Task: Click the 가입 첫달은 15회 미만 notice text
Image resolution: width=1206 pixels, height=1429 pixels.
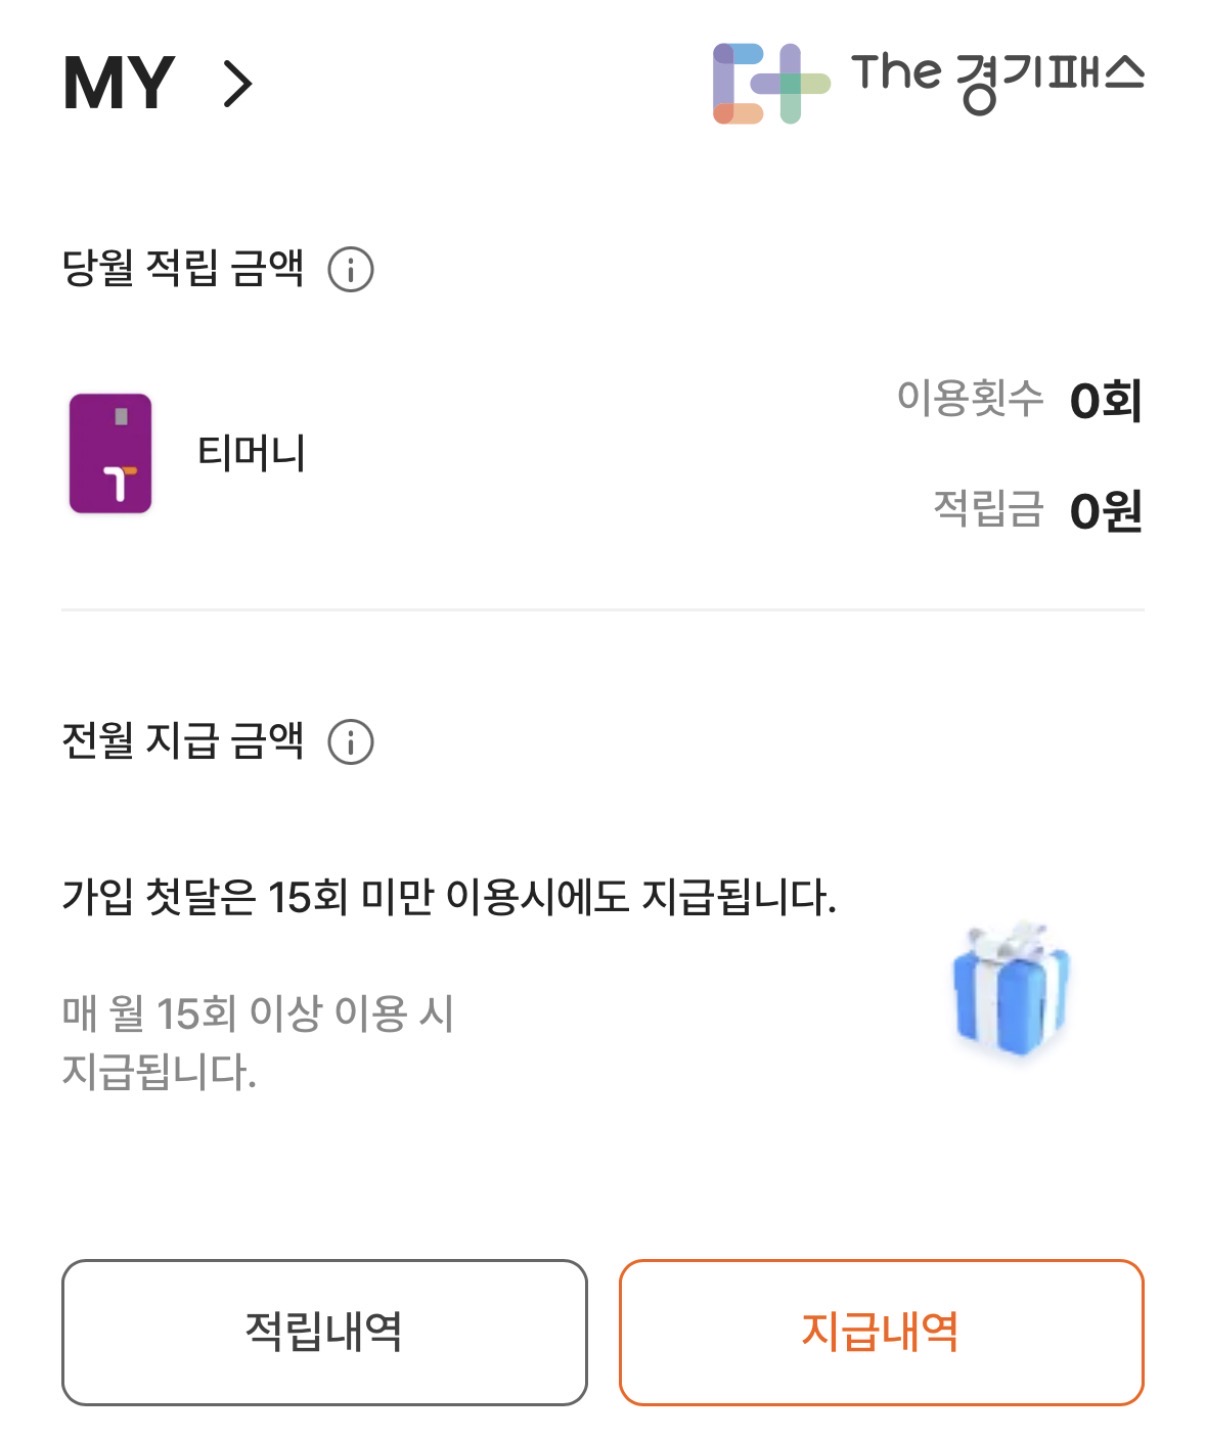Action: tap(449, 896)
